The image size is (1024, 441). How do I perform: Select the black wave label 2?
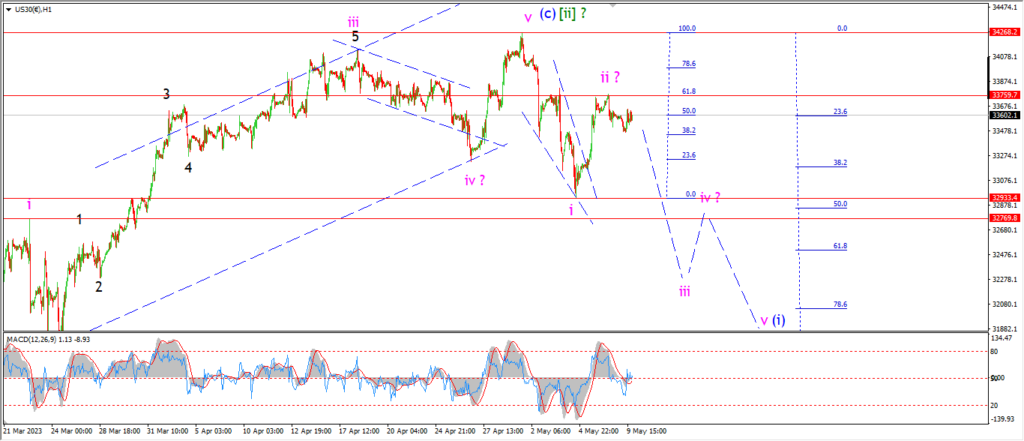pos(99,286)
